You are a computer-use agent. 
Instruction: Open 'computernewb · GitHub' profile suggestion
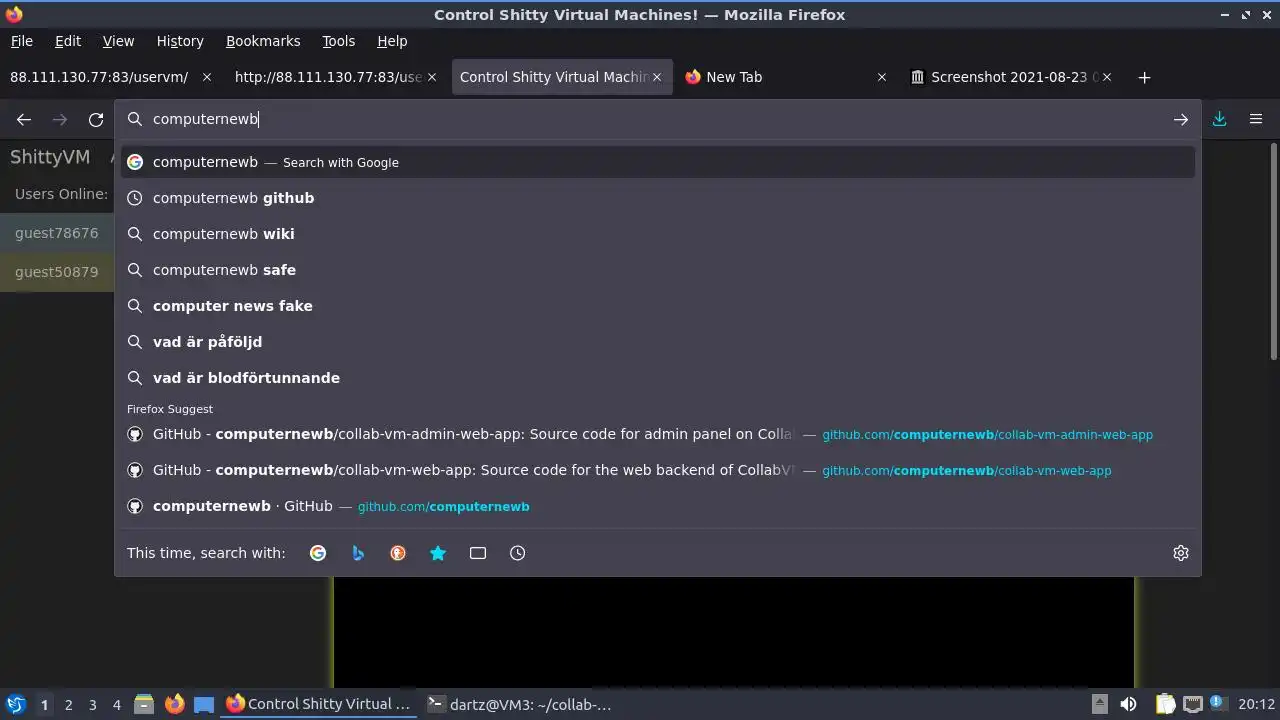[x=658, y=506]
